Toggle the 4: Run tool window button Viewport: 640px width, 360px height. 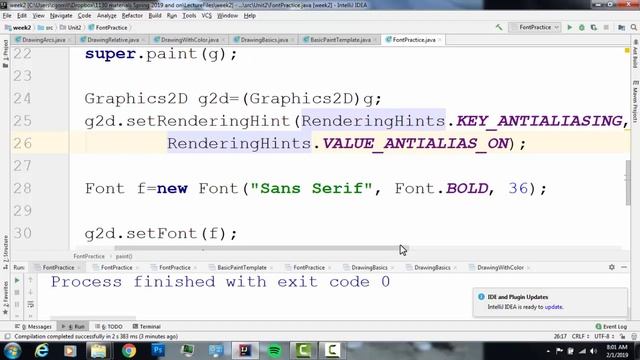point(73,327)
